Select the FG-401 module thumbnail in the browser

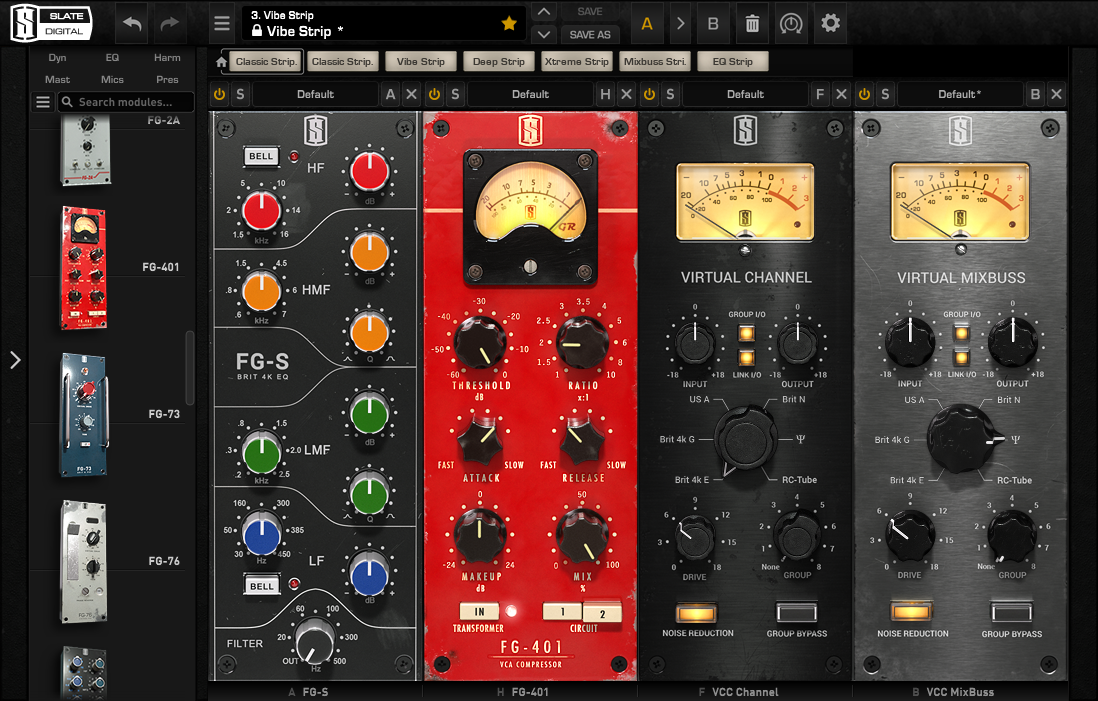pos(84,268)
